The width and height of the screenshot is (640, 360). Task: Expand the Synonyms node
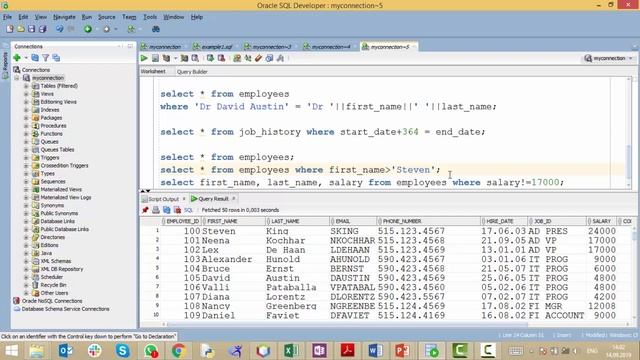26,205
